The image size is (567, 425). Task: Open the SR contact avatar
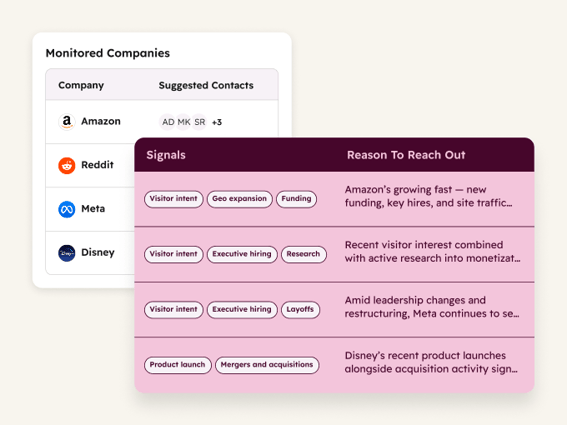[200, 122]
